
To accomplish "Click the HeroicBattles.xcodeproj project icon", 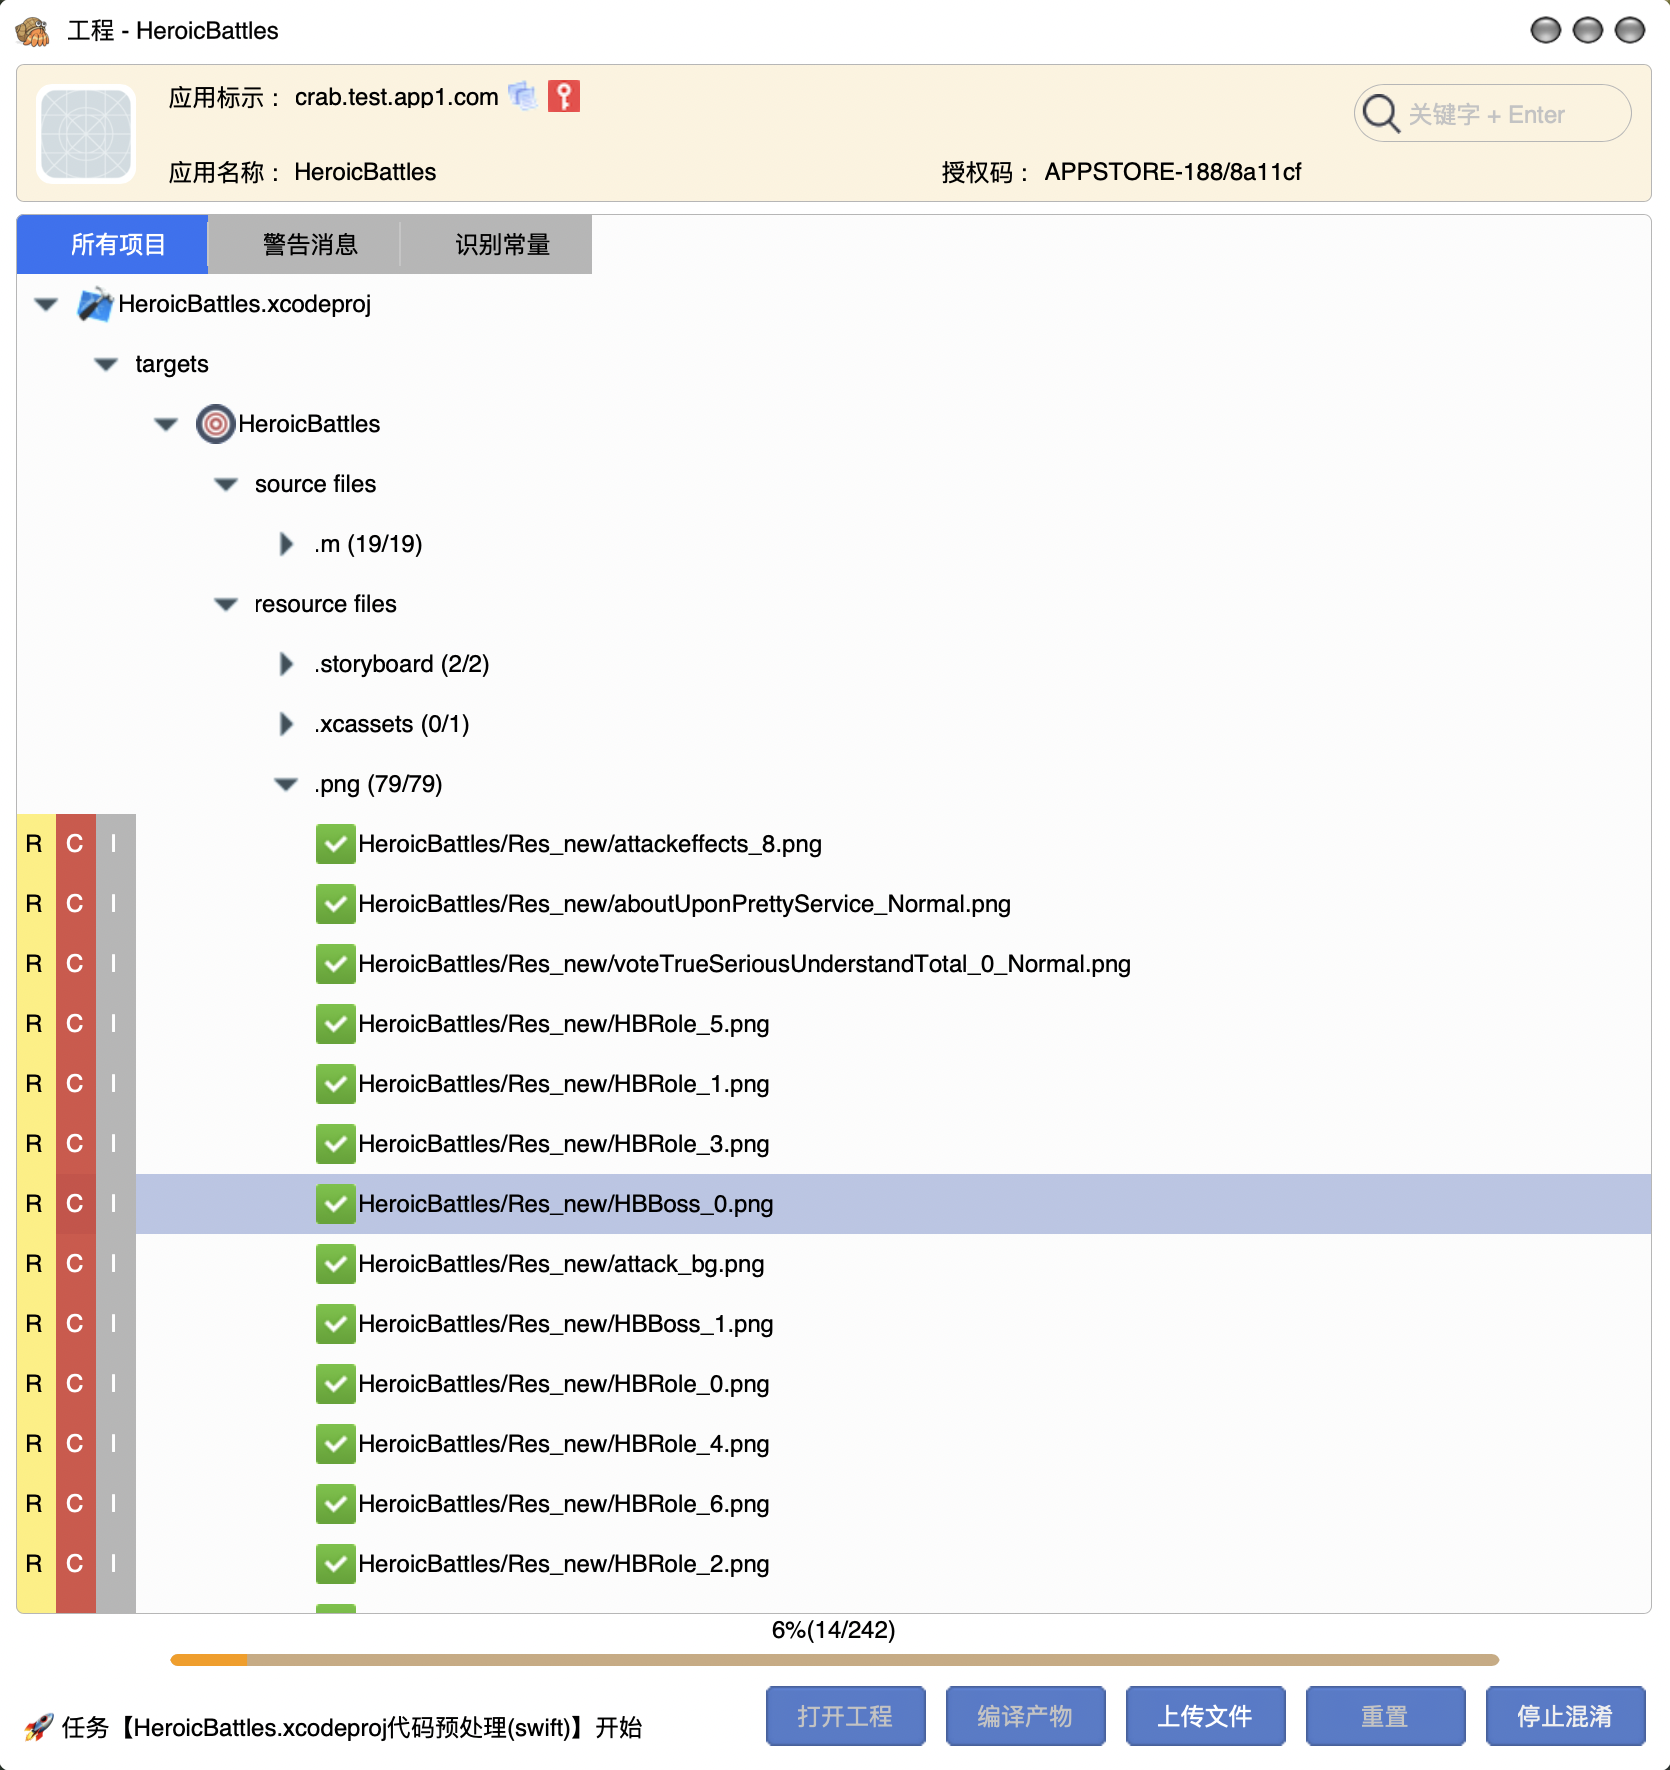I will point(95,304).
